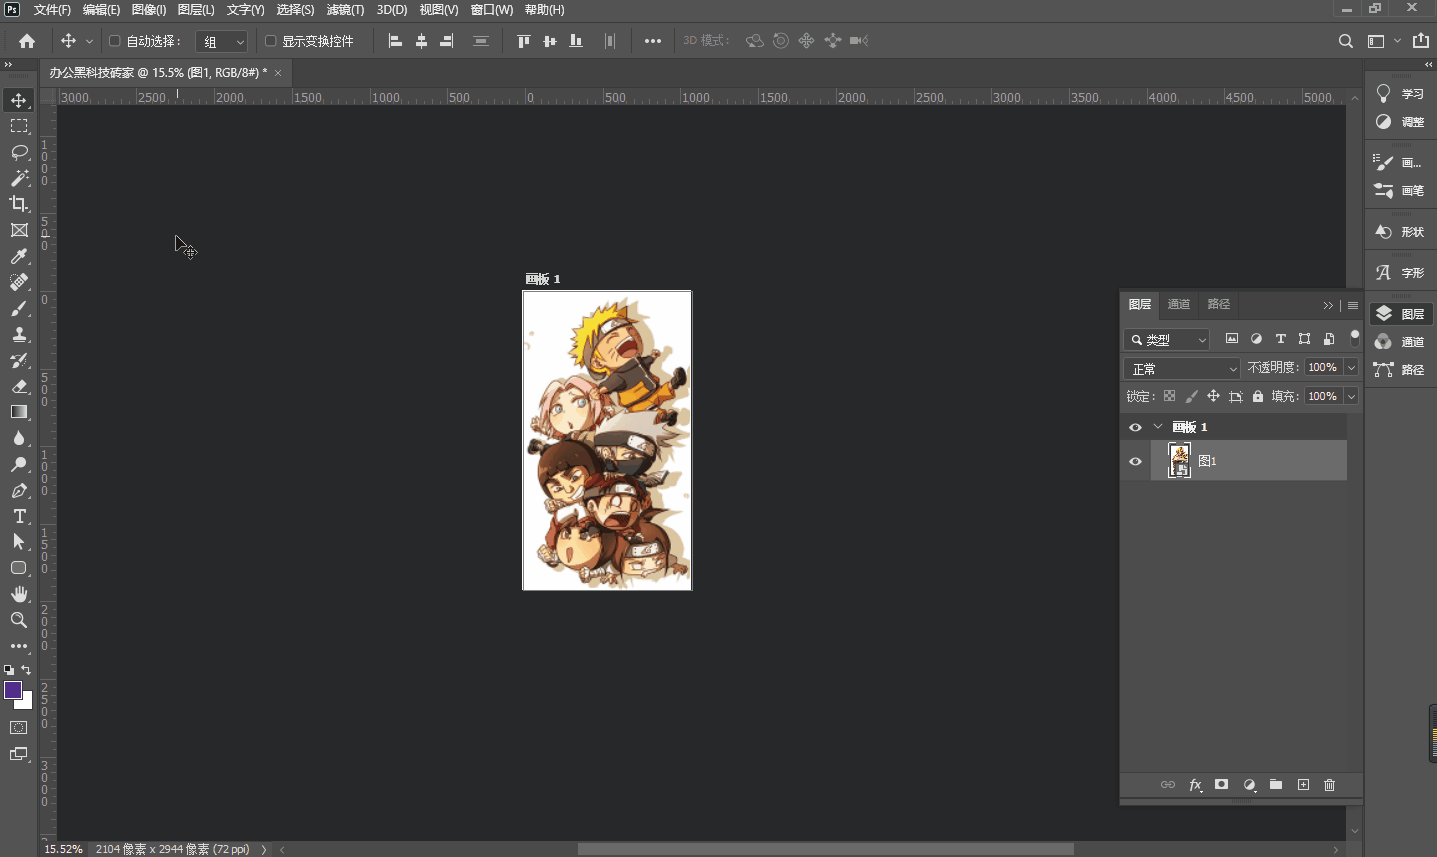Select the Gradient tool
The width and height of the screenshot is (1437, 857).
(19, 412)
